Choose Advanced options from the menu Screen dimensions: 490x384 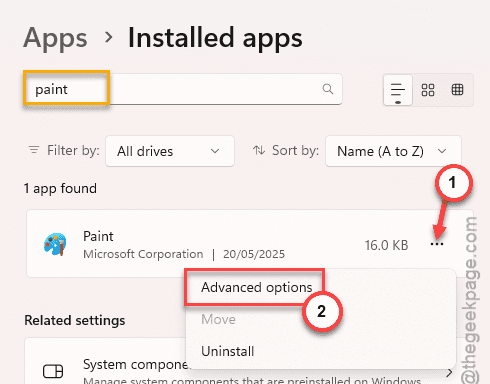click(x=256, y=287)
